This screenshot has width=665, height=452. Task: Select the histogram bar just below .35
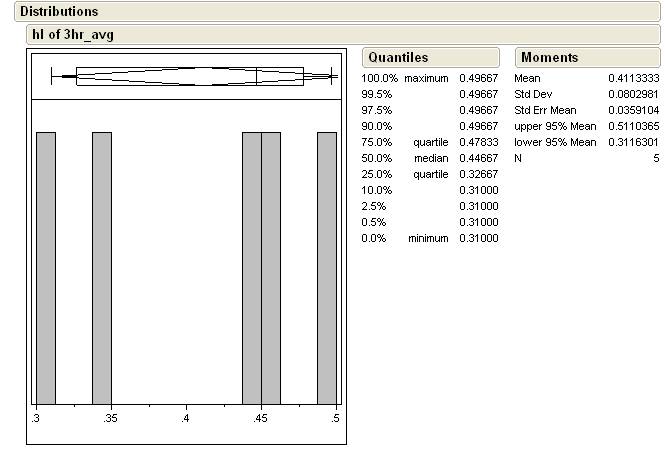102,266
